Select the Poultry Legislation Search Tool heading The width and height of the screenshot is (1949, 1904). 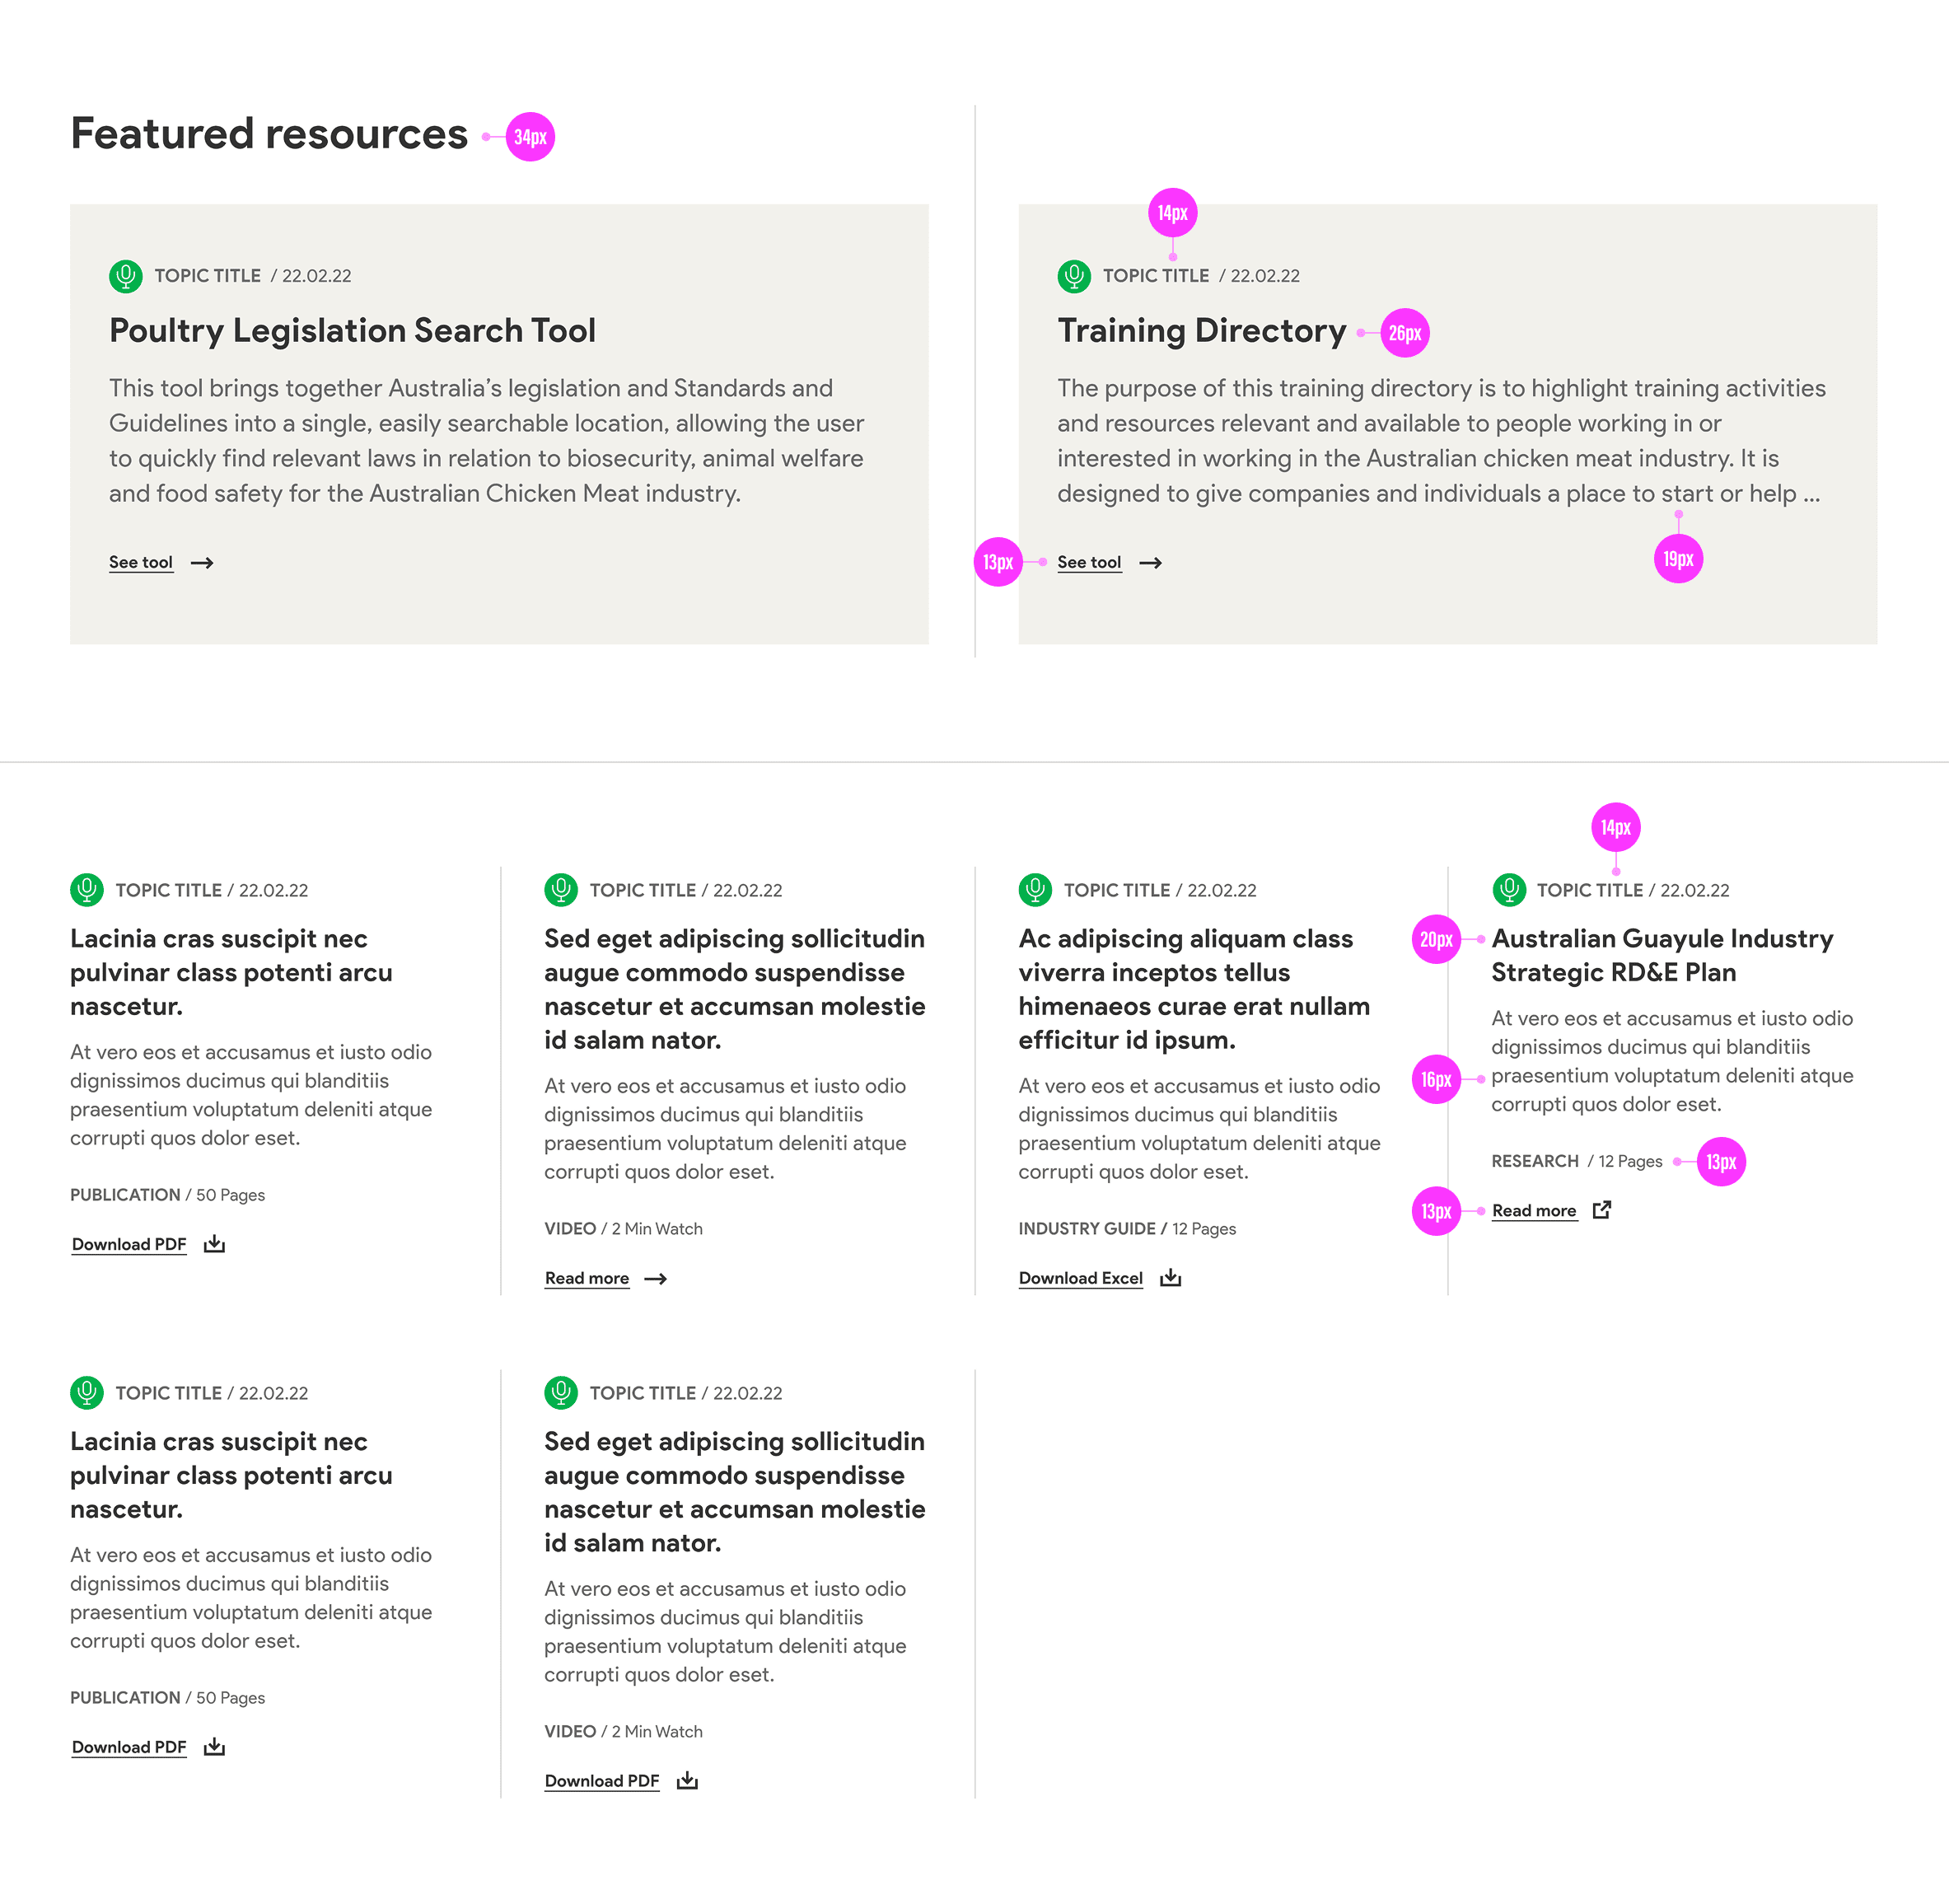pos(352,331)
